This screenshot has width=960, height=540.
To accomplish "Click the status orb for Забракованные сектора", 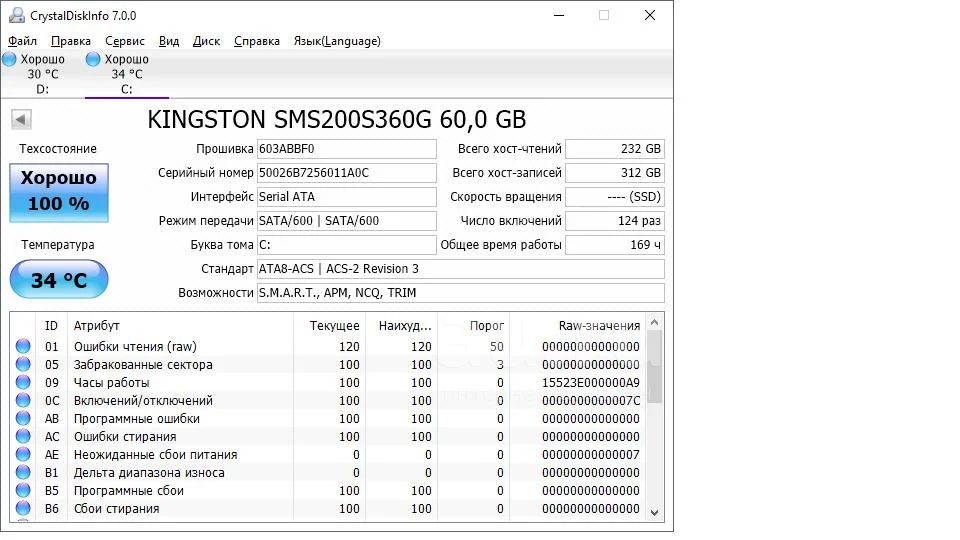I will (23, 364).
